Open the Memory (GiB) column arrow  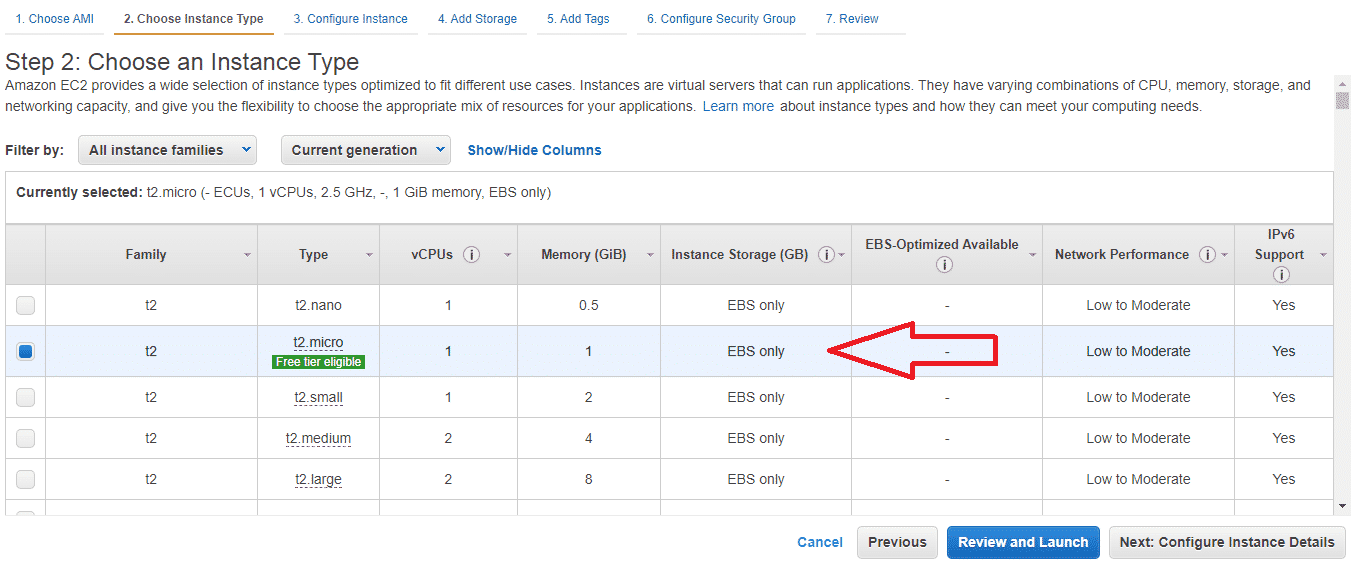(649, 255)
